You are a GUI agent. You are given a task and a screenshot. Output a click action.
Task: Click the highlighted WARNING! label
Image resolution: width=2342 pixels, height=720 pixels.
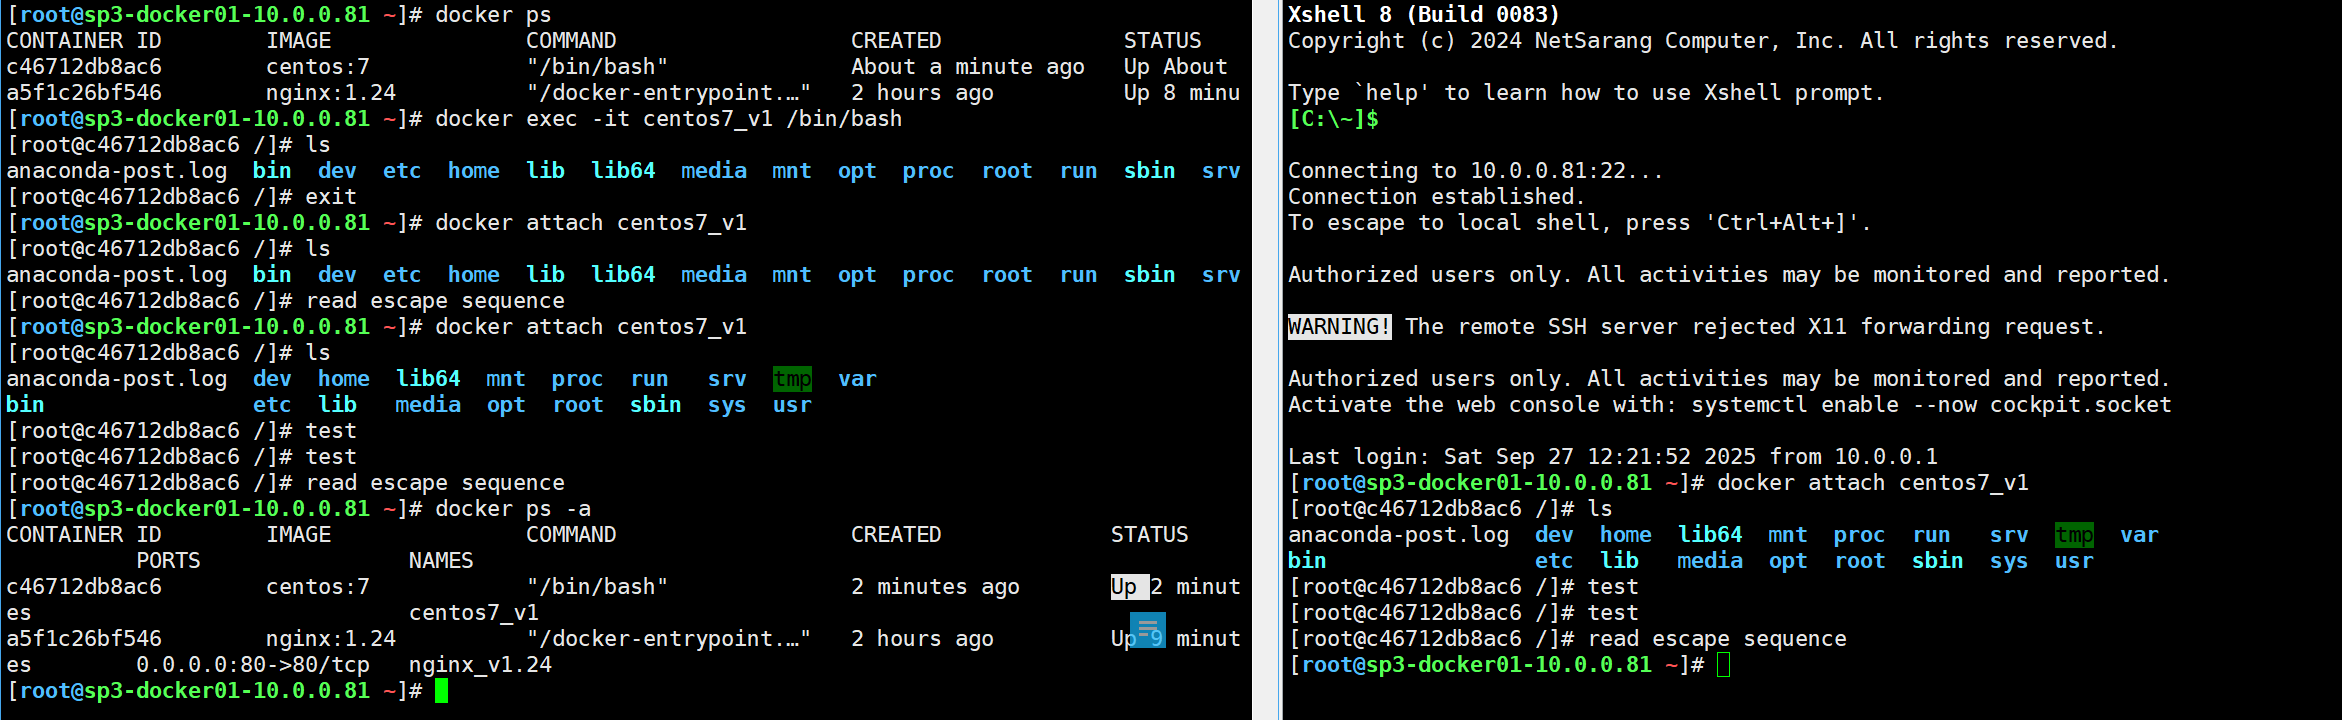click(1338, 327)
